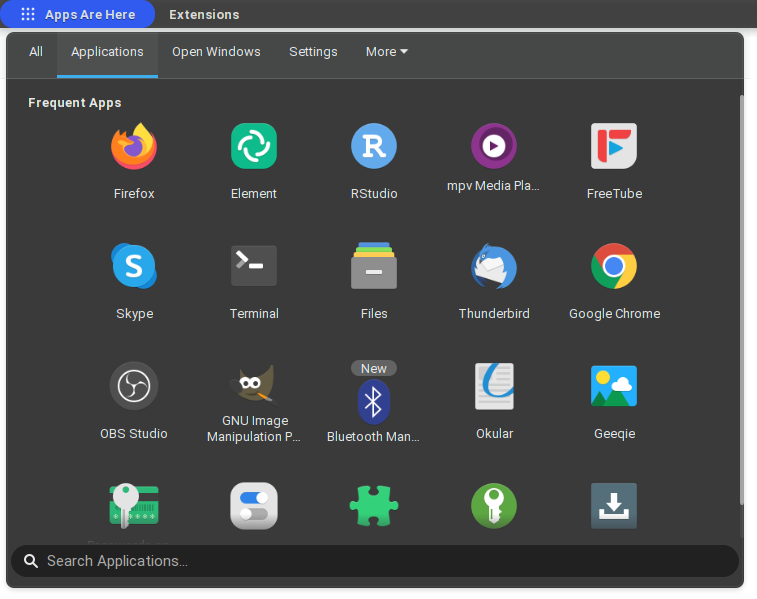Open the green key password manager icon
The height and width of the screenshot is (599, 757).
(493, 505)
